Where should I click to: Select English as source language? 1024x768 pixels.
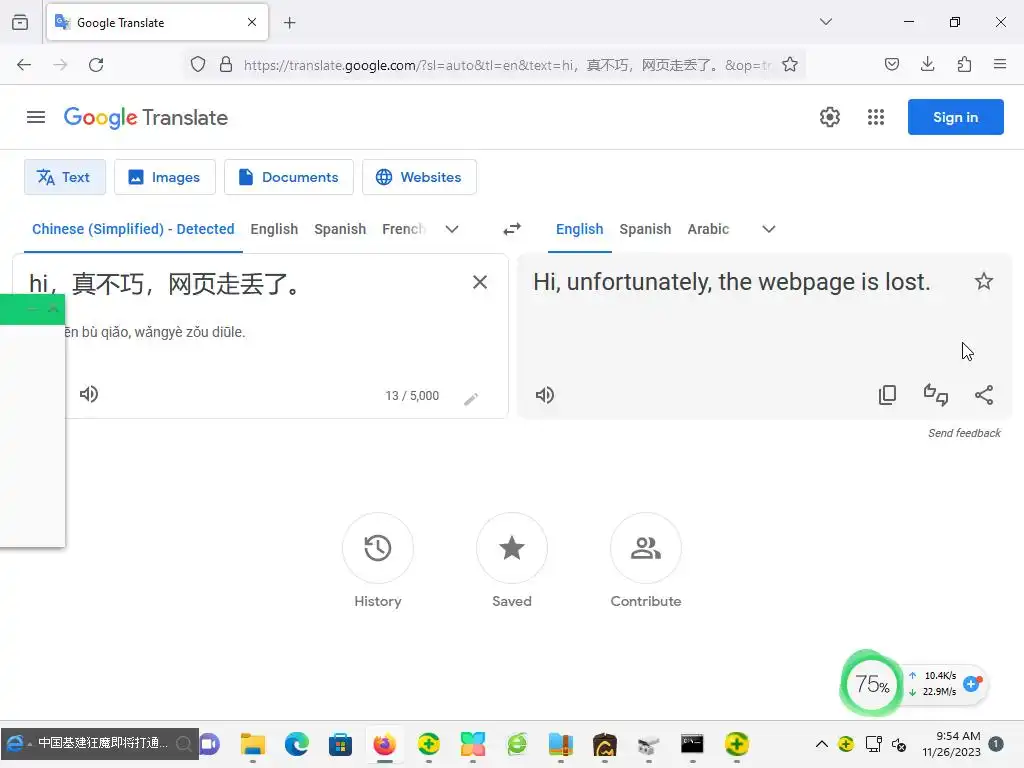click(x=274, y=229)
